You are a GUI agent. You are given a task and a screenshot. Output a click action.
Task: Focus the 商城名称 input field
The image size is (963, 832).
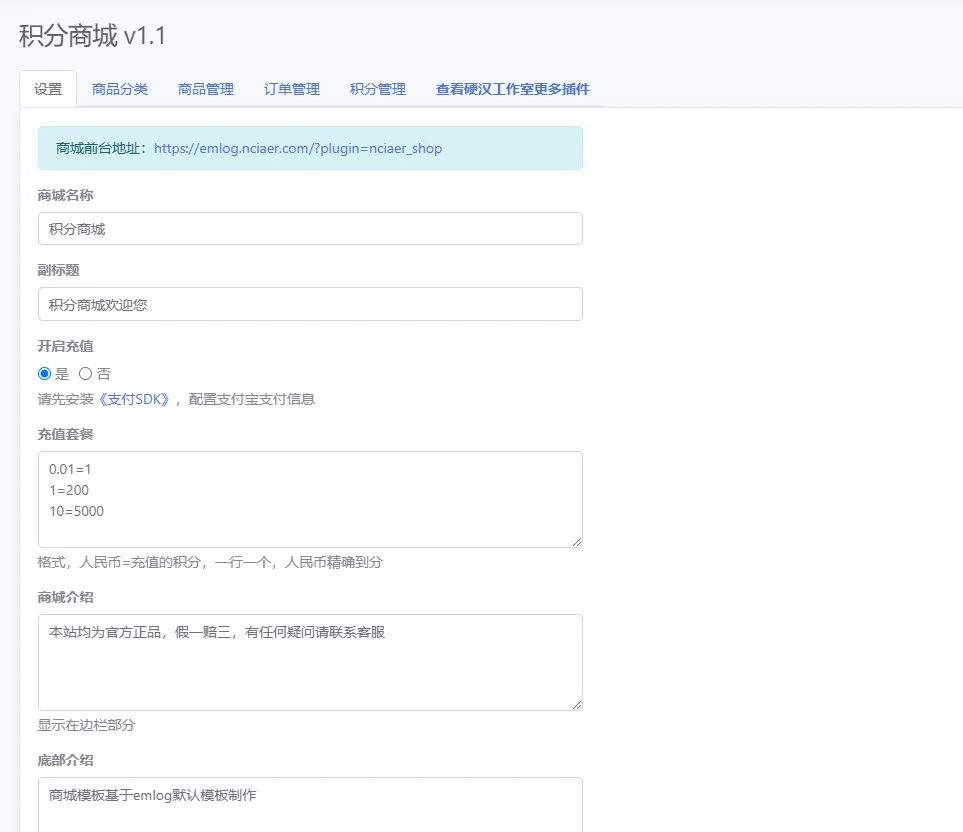(310, 228)
